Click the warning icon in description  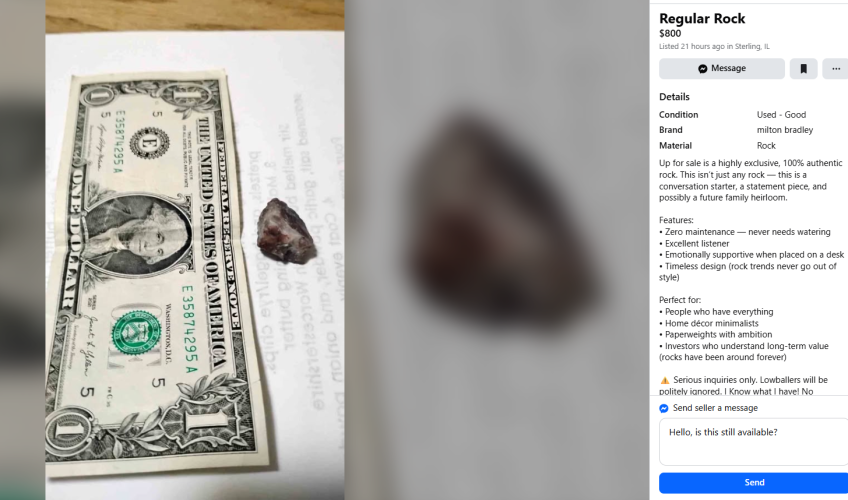click(665, 380)
